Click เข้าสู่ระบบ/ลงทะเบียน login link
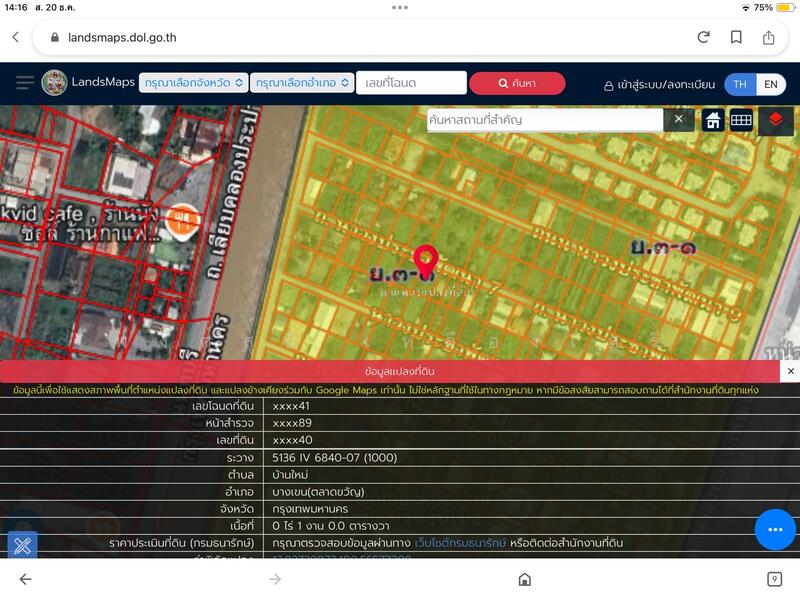Viewport: 800px width, 600px height. point(660,85)
